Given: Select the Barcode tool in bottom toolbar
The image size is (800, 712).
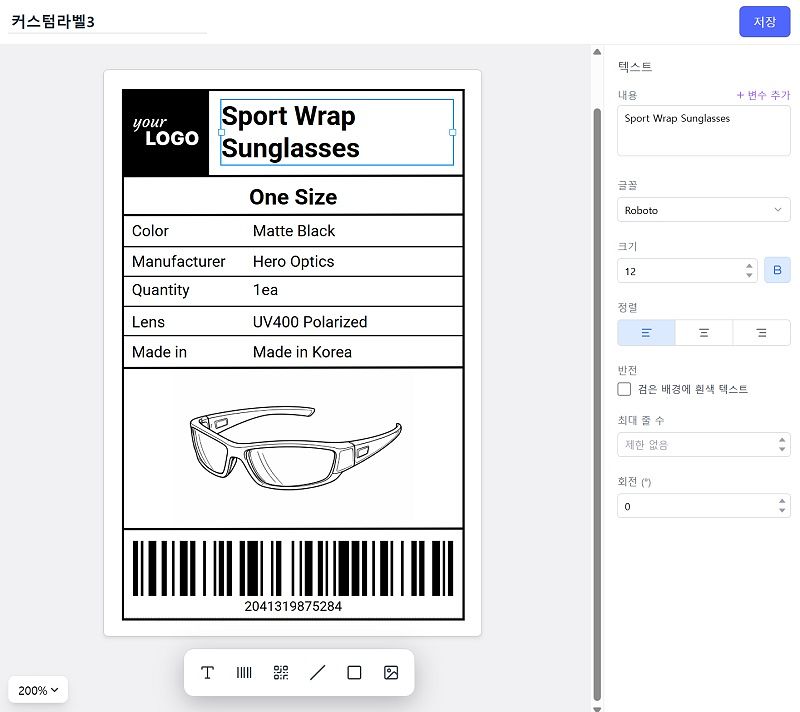Looking at the screenshot, I should click(244, 673).
